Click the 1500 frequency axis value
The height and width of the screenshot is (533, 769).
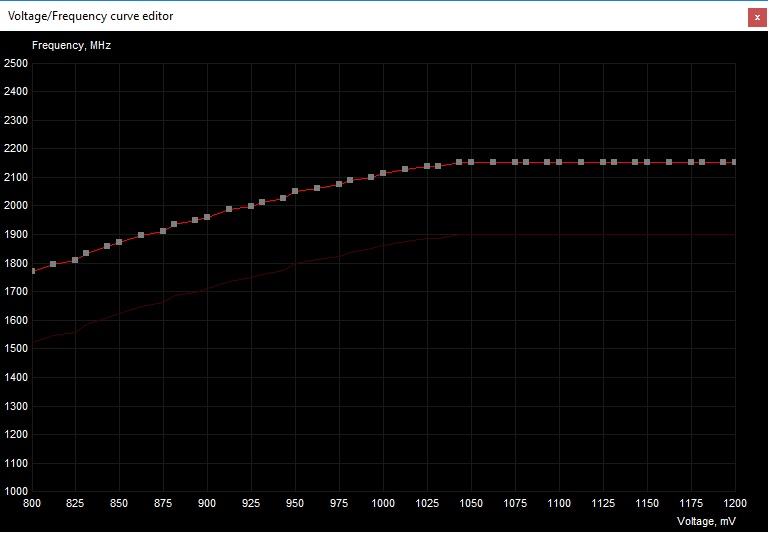click(x=16, y=349)
